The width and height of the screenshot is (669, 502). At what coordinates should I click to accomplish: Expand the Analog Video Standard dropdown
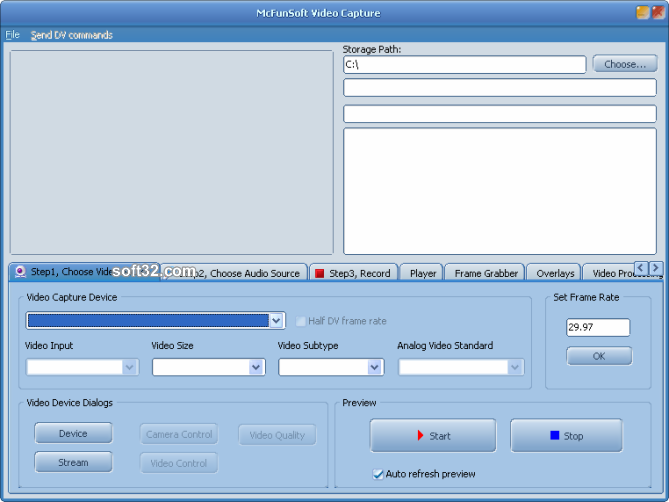tap(515, 367)
